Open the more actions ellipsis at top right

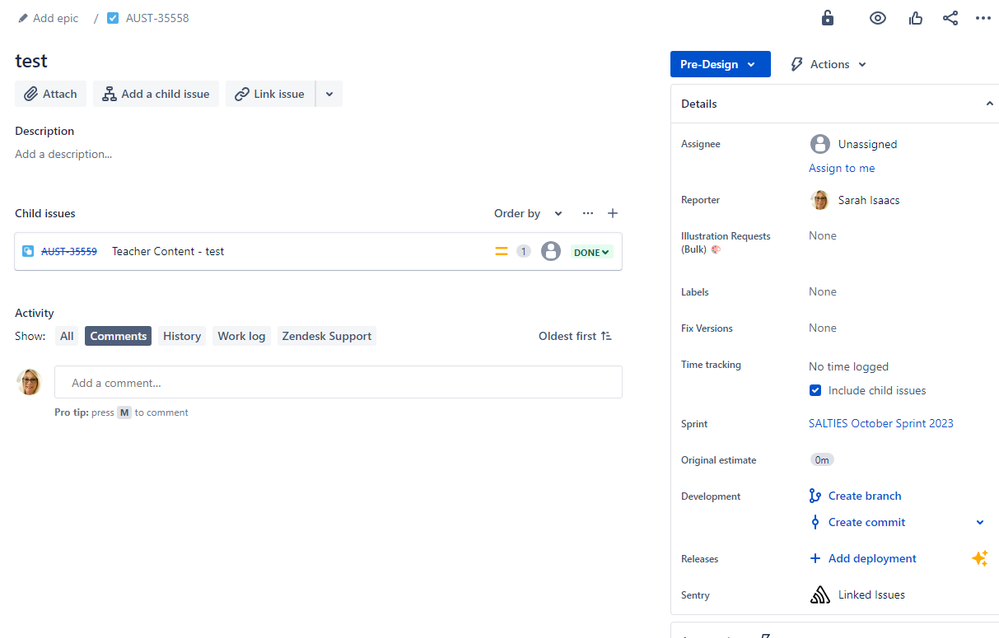983,18
